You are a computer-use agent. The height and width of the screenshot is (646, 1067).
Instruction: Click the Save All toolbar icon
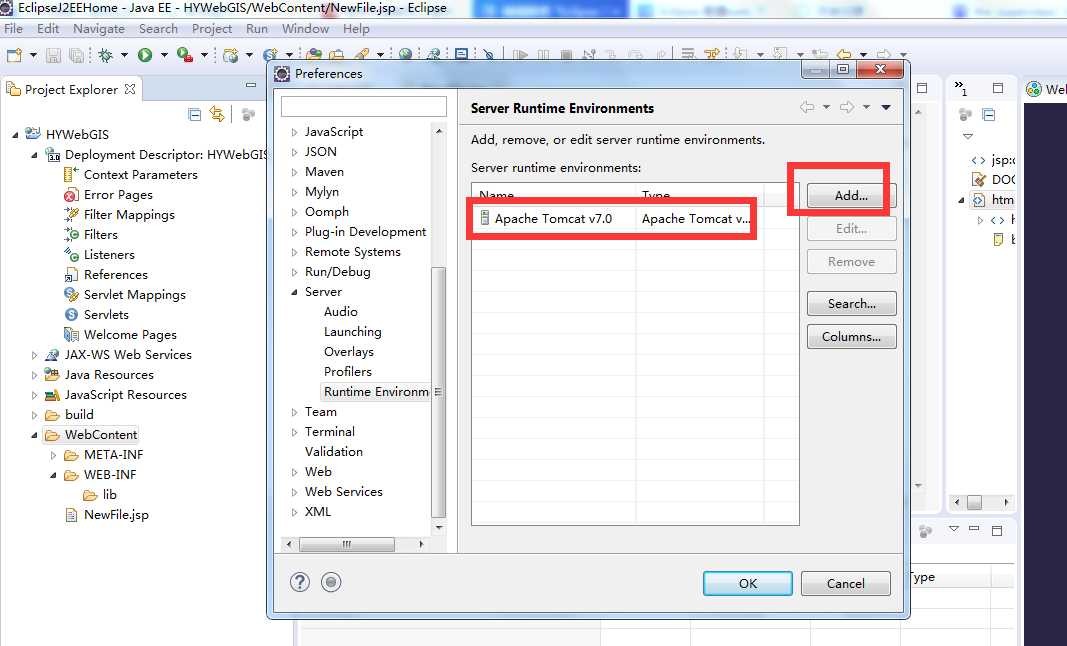pyautogui.click(x=76, y=55)
